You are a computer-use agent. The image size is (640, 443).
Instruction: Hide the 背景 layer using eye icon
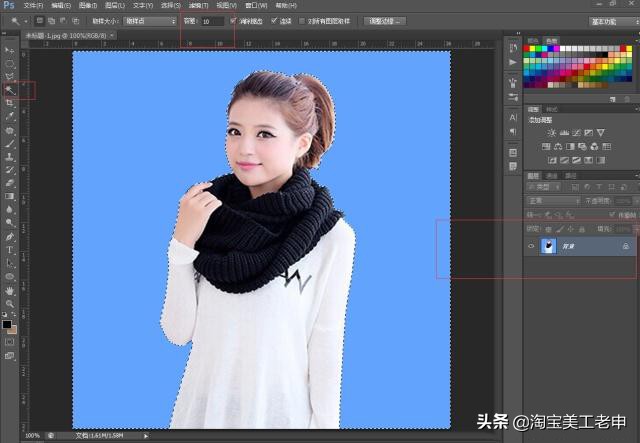(531, 245)
